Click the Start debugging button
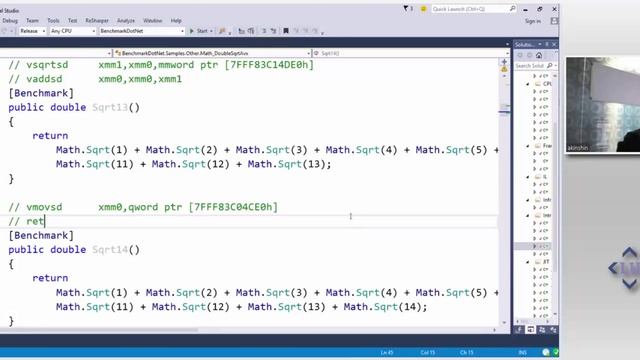Image resolution: width=640 pixels, height=360 pixels. (x=199, y=31)
